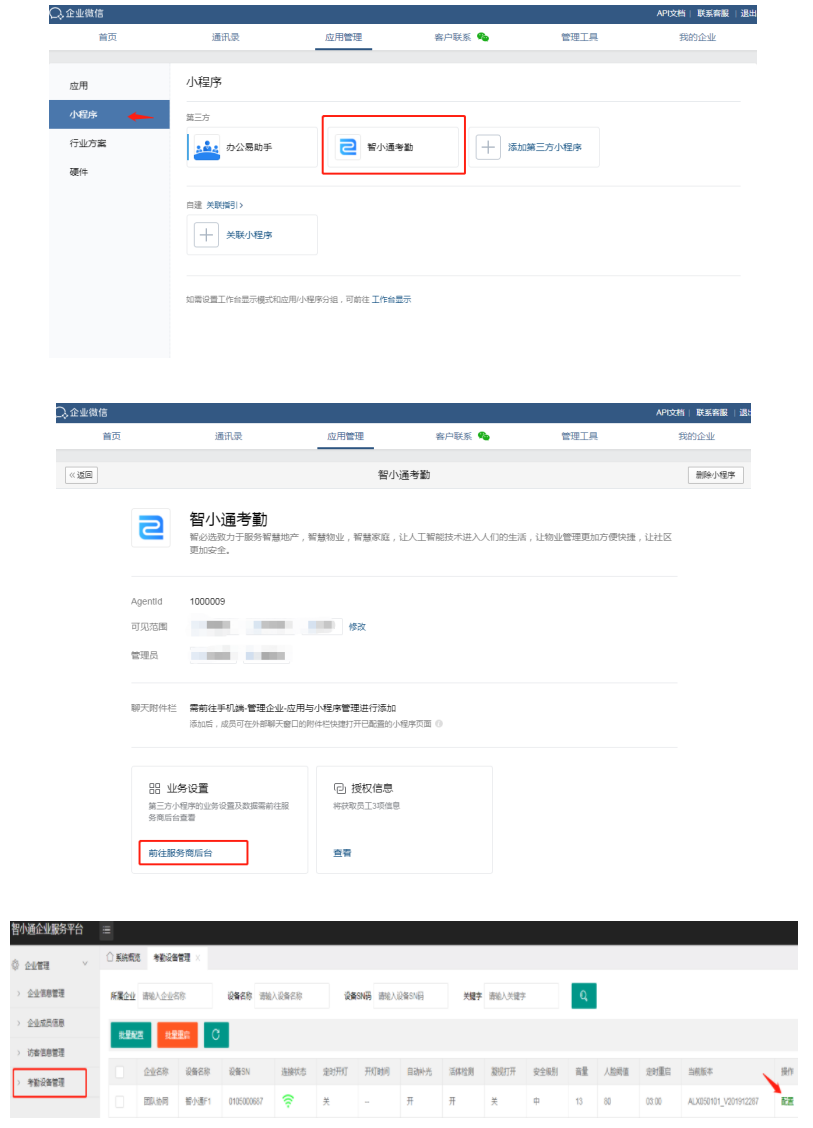Click the green wifi connection status icon
Screen dimensions: 813x1128
[288, 1101]
